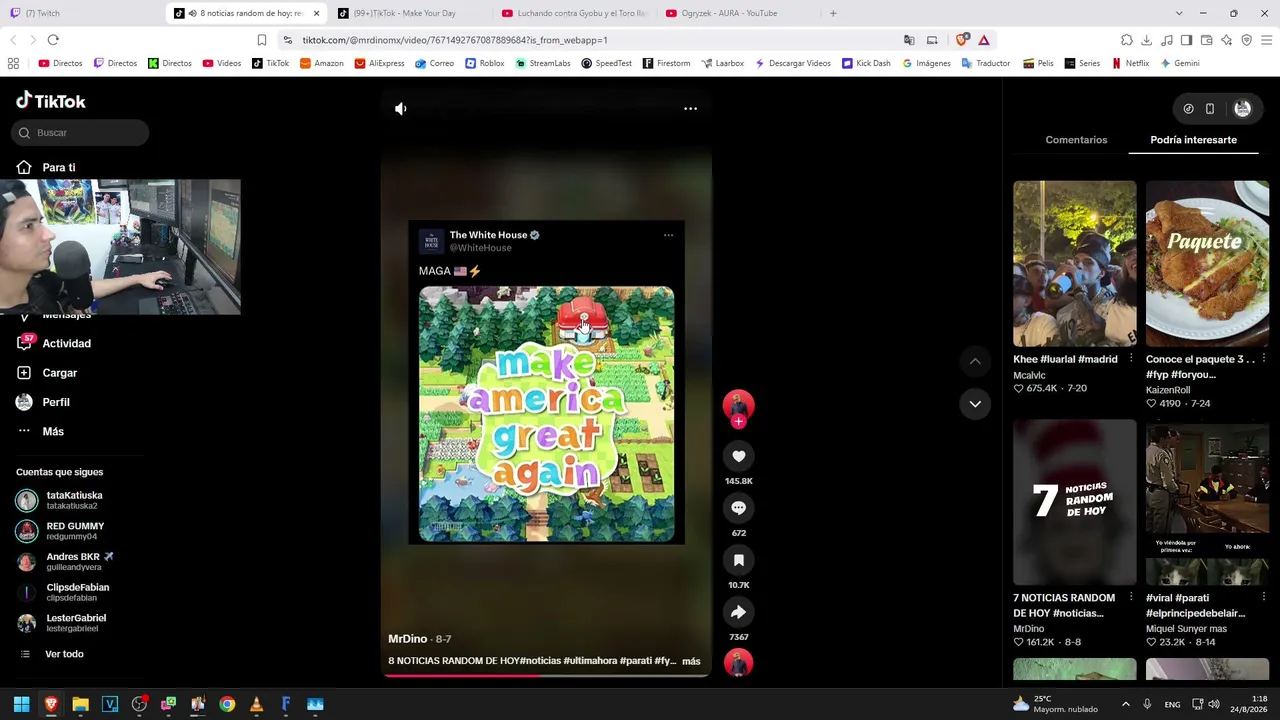Open video options three-dot menu
Viewport: 1280px width, 720px height.
[690, 109]
